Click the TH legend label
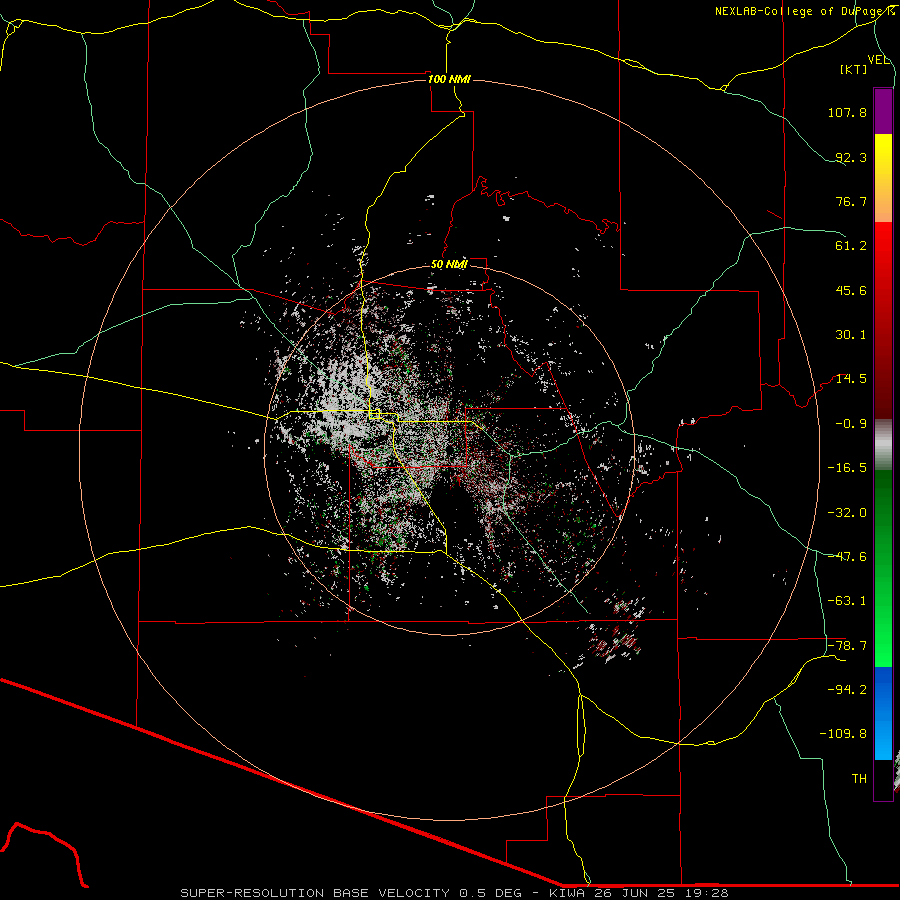 pos(859,779)
